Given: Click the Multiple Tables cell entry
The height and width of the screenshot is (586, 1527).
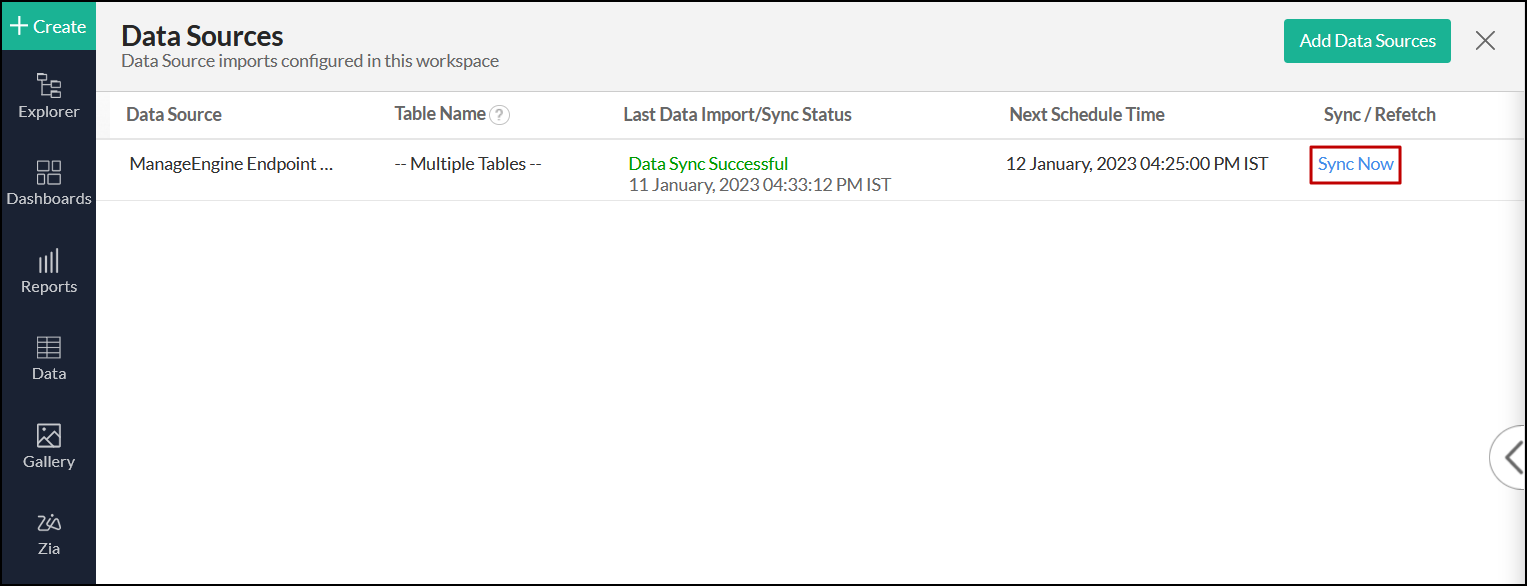Looking at the screenshot, I should pos(468,164).
